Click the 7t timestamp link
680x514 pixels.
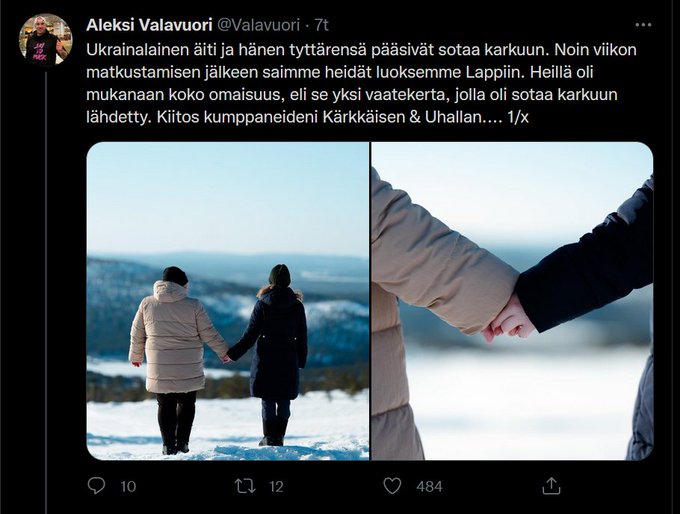pos(321,25)
